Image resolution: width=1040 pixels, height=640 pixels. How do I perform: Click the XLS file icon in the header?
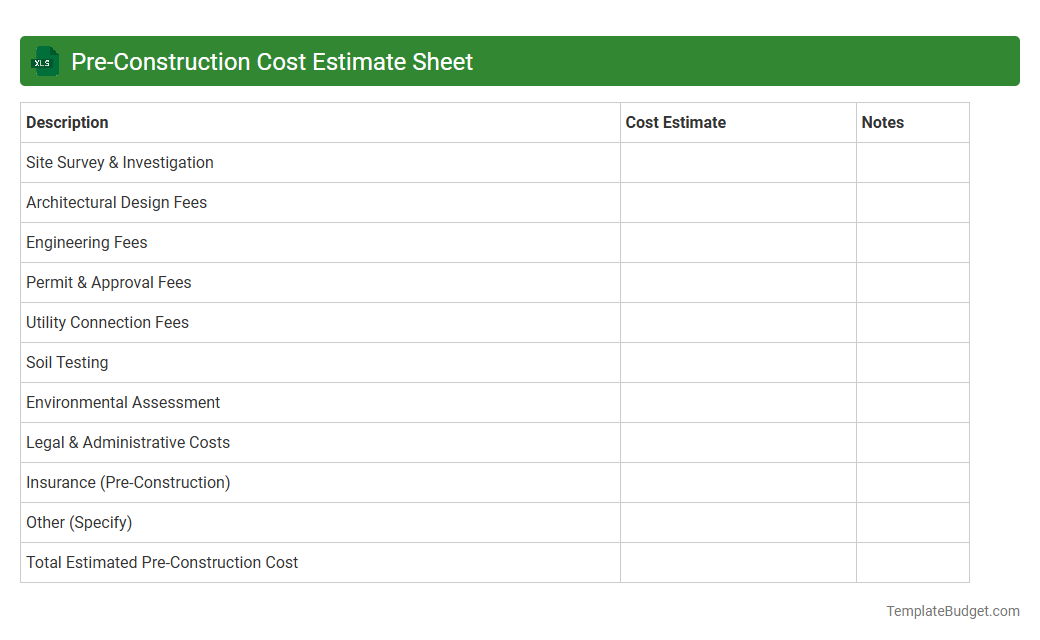44,61
